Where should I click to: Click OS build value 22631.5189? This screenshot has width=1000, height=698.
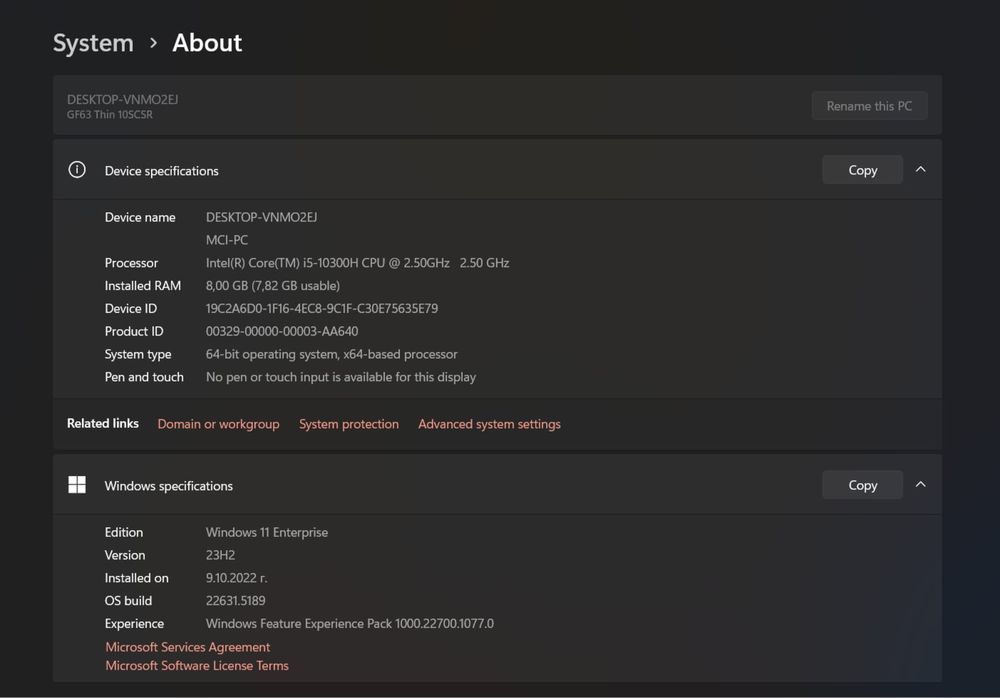pyautogui.click(x=235, y=601)
